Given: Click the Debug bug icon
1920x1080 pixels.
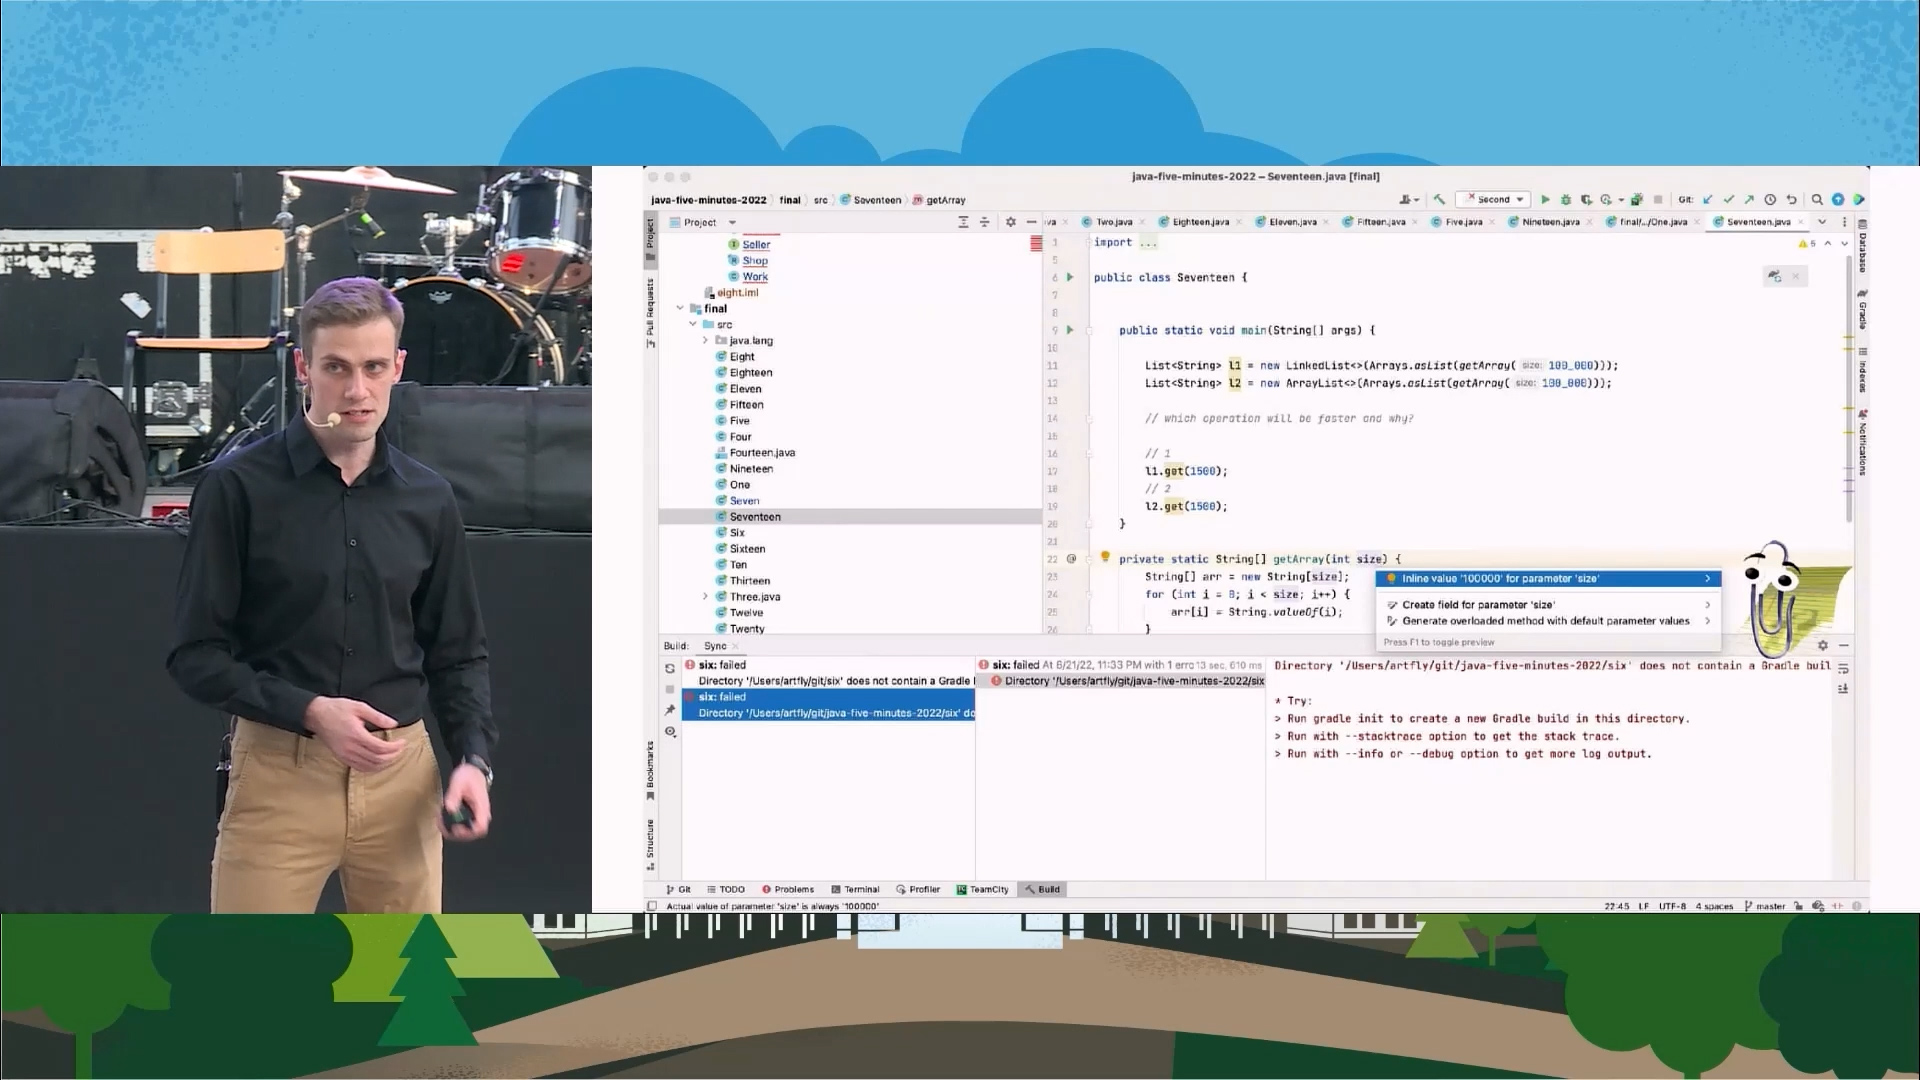Looking at the screenshot, I should pyautogui.click(x=1566, y=200).
